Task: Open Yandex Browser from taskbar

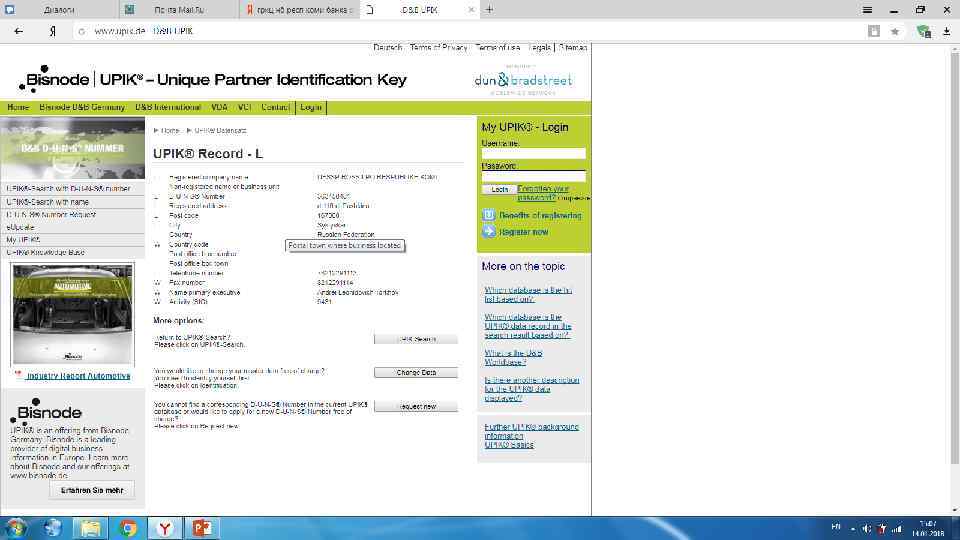Action: click(x=165, y=528)
